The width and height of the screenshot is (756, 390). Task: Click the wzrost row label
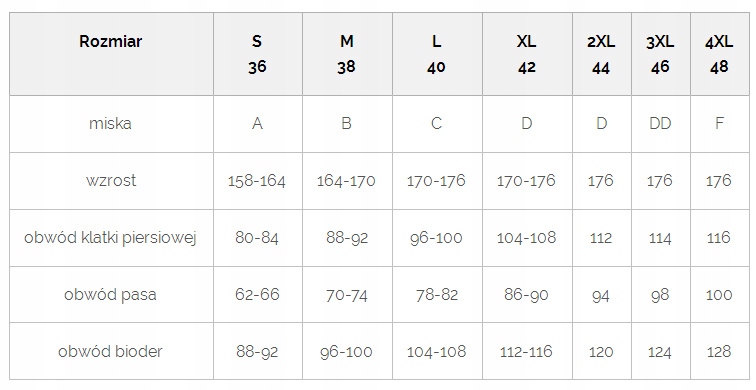point(111,181)
